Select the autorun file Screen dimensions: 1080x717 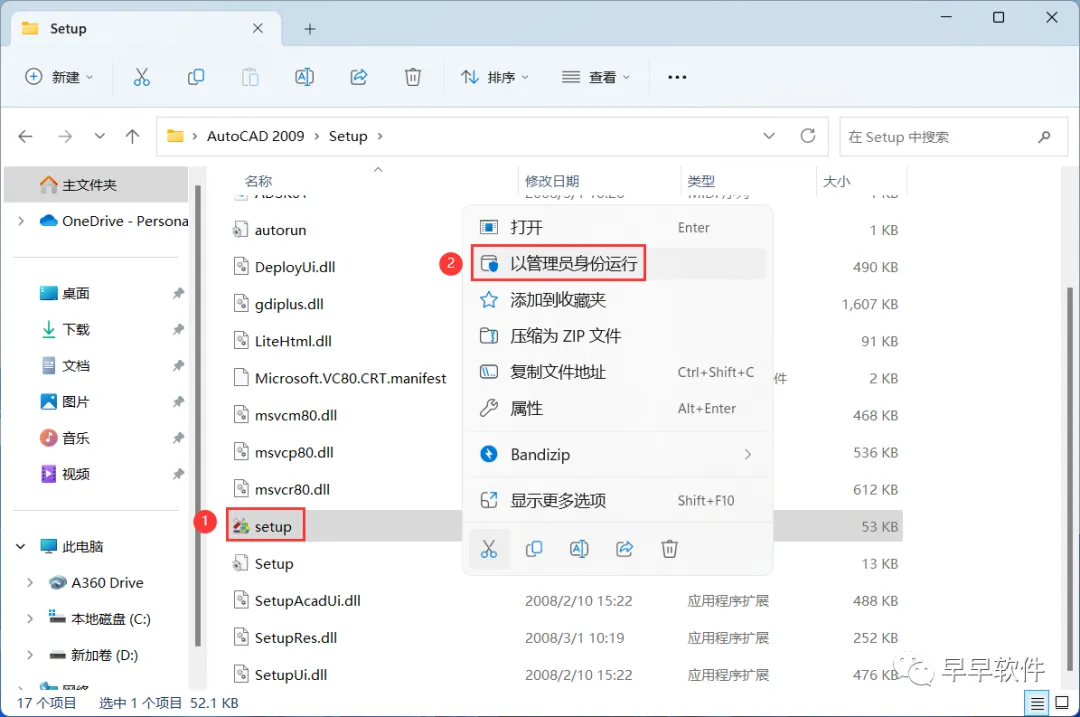280,230
